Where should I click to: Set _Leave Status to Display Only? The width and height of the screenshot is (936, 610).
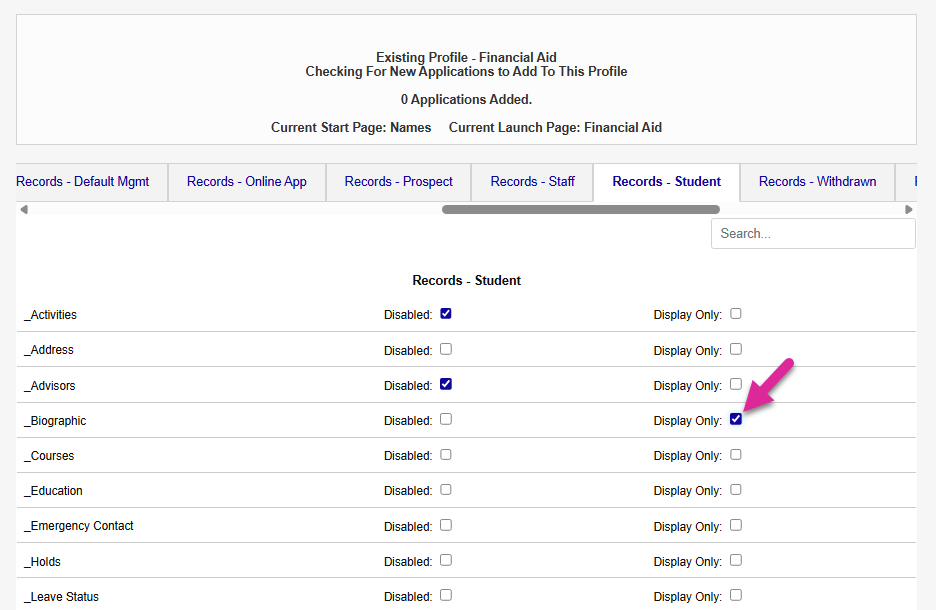pyautogui.click(x=736, y=595)
